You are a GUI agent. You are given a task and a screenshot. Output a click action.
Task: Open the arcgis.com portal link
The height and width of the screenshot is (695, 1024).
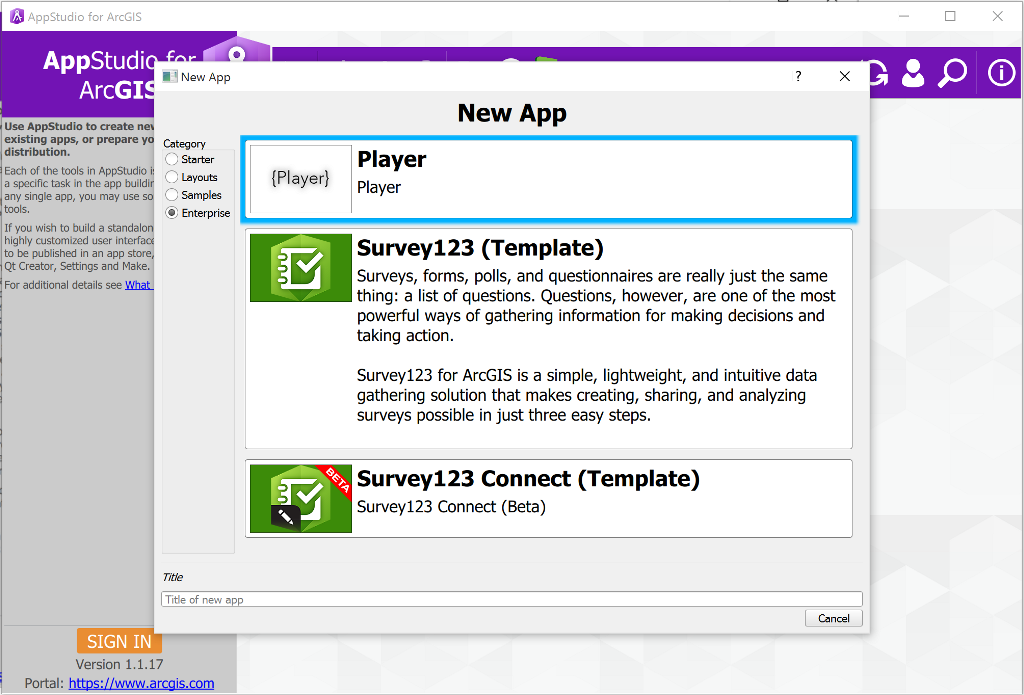pos(141,683)
